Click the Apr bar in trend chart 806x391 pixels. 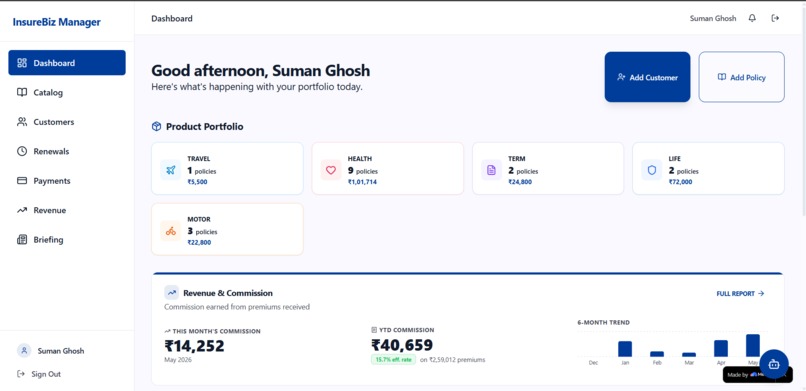[721, 348]
